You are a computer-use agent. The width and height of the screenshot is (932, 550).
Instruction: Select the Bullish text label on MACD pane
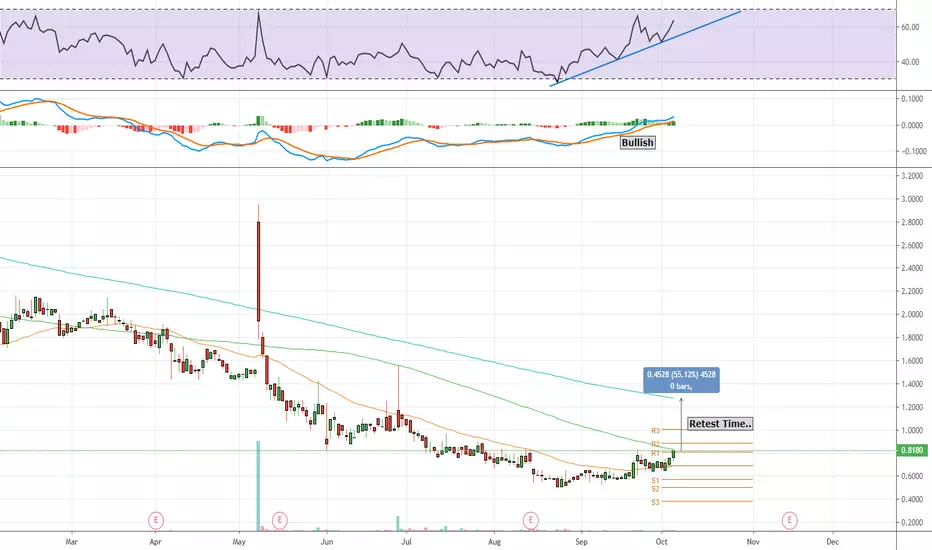point(637,143)
